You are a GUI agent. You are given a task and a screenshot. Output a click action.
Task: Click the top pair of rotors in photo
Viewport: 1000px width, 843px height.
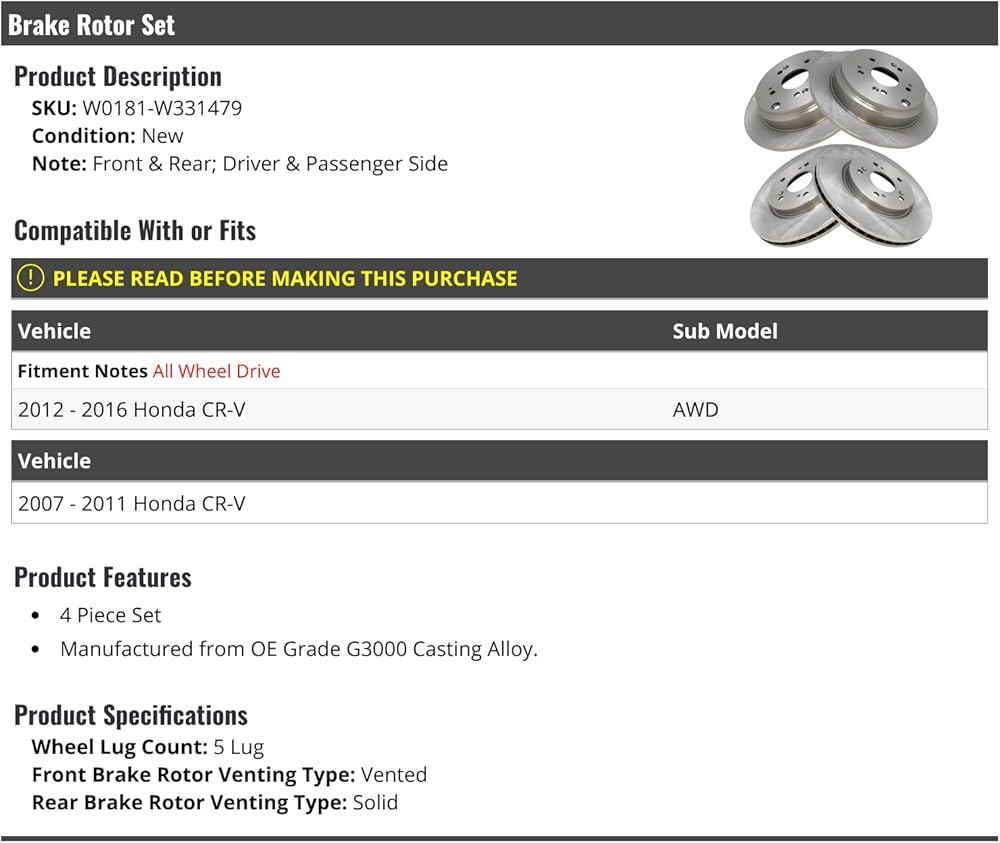coord(841,99)
